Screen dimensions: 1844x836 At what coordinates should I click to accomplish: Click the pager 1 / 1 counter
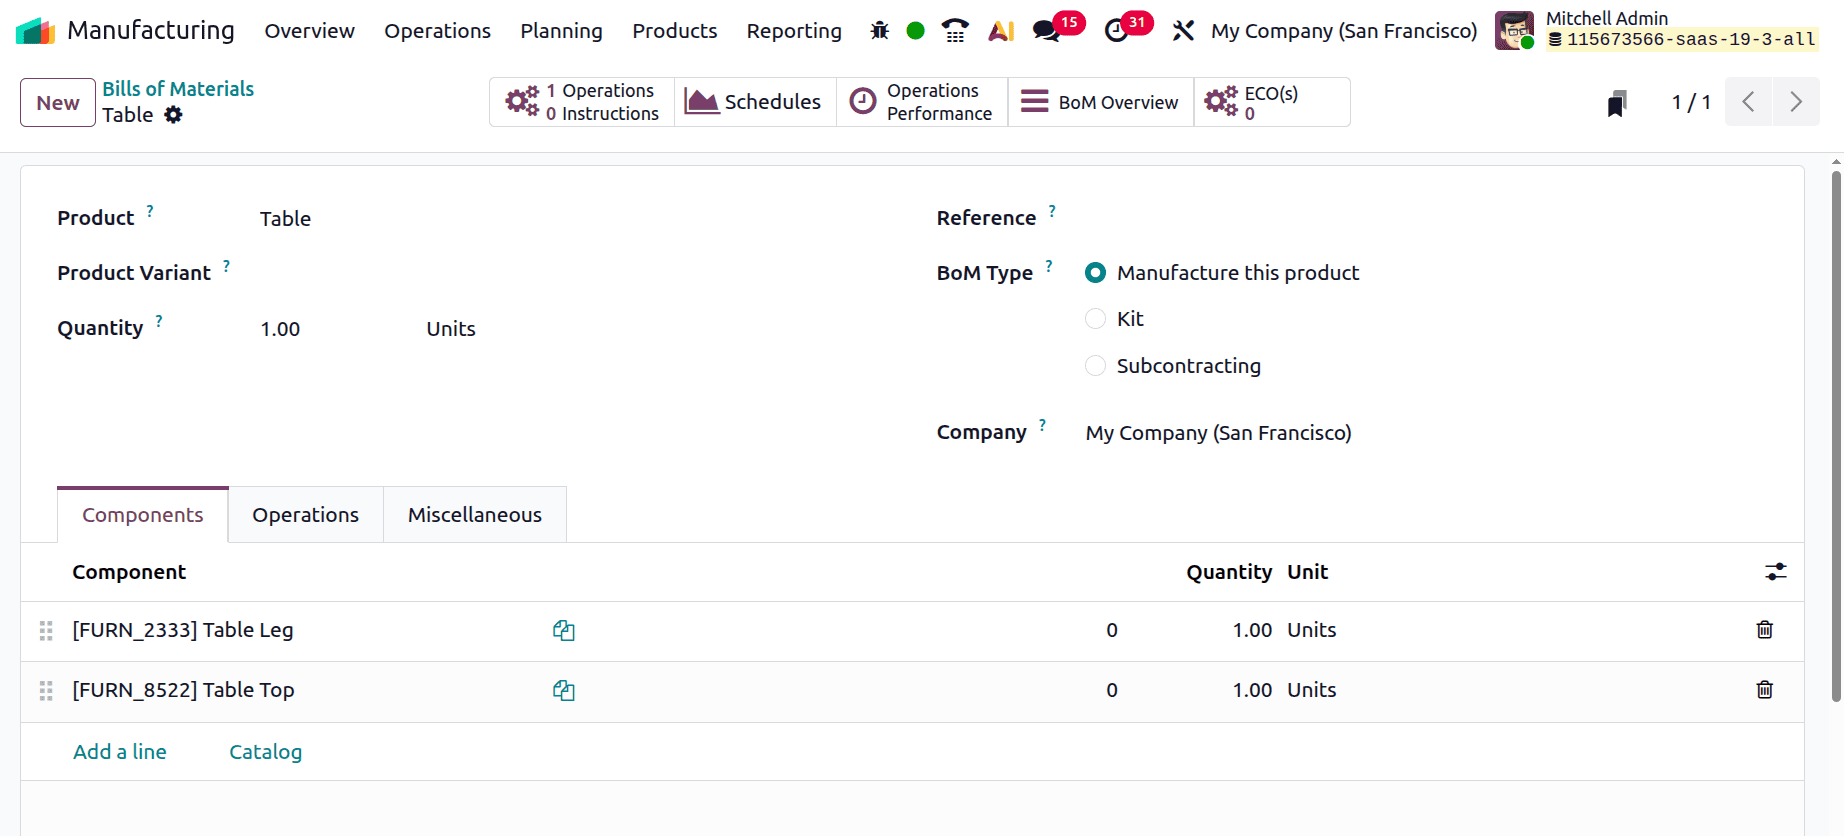click(x=1691, y=102)
